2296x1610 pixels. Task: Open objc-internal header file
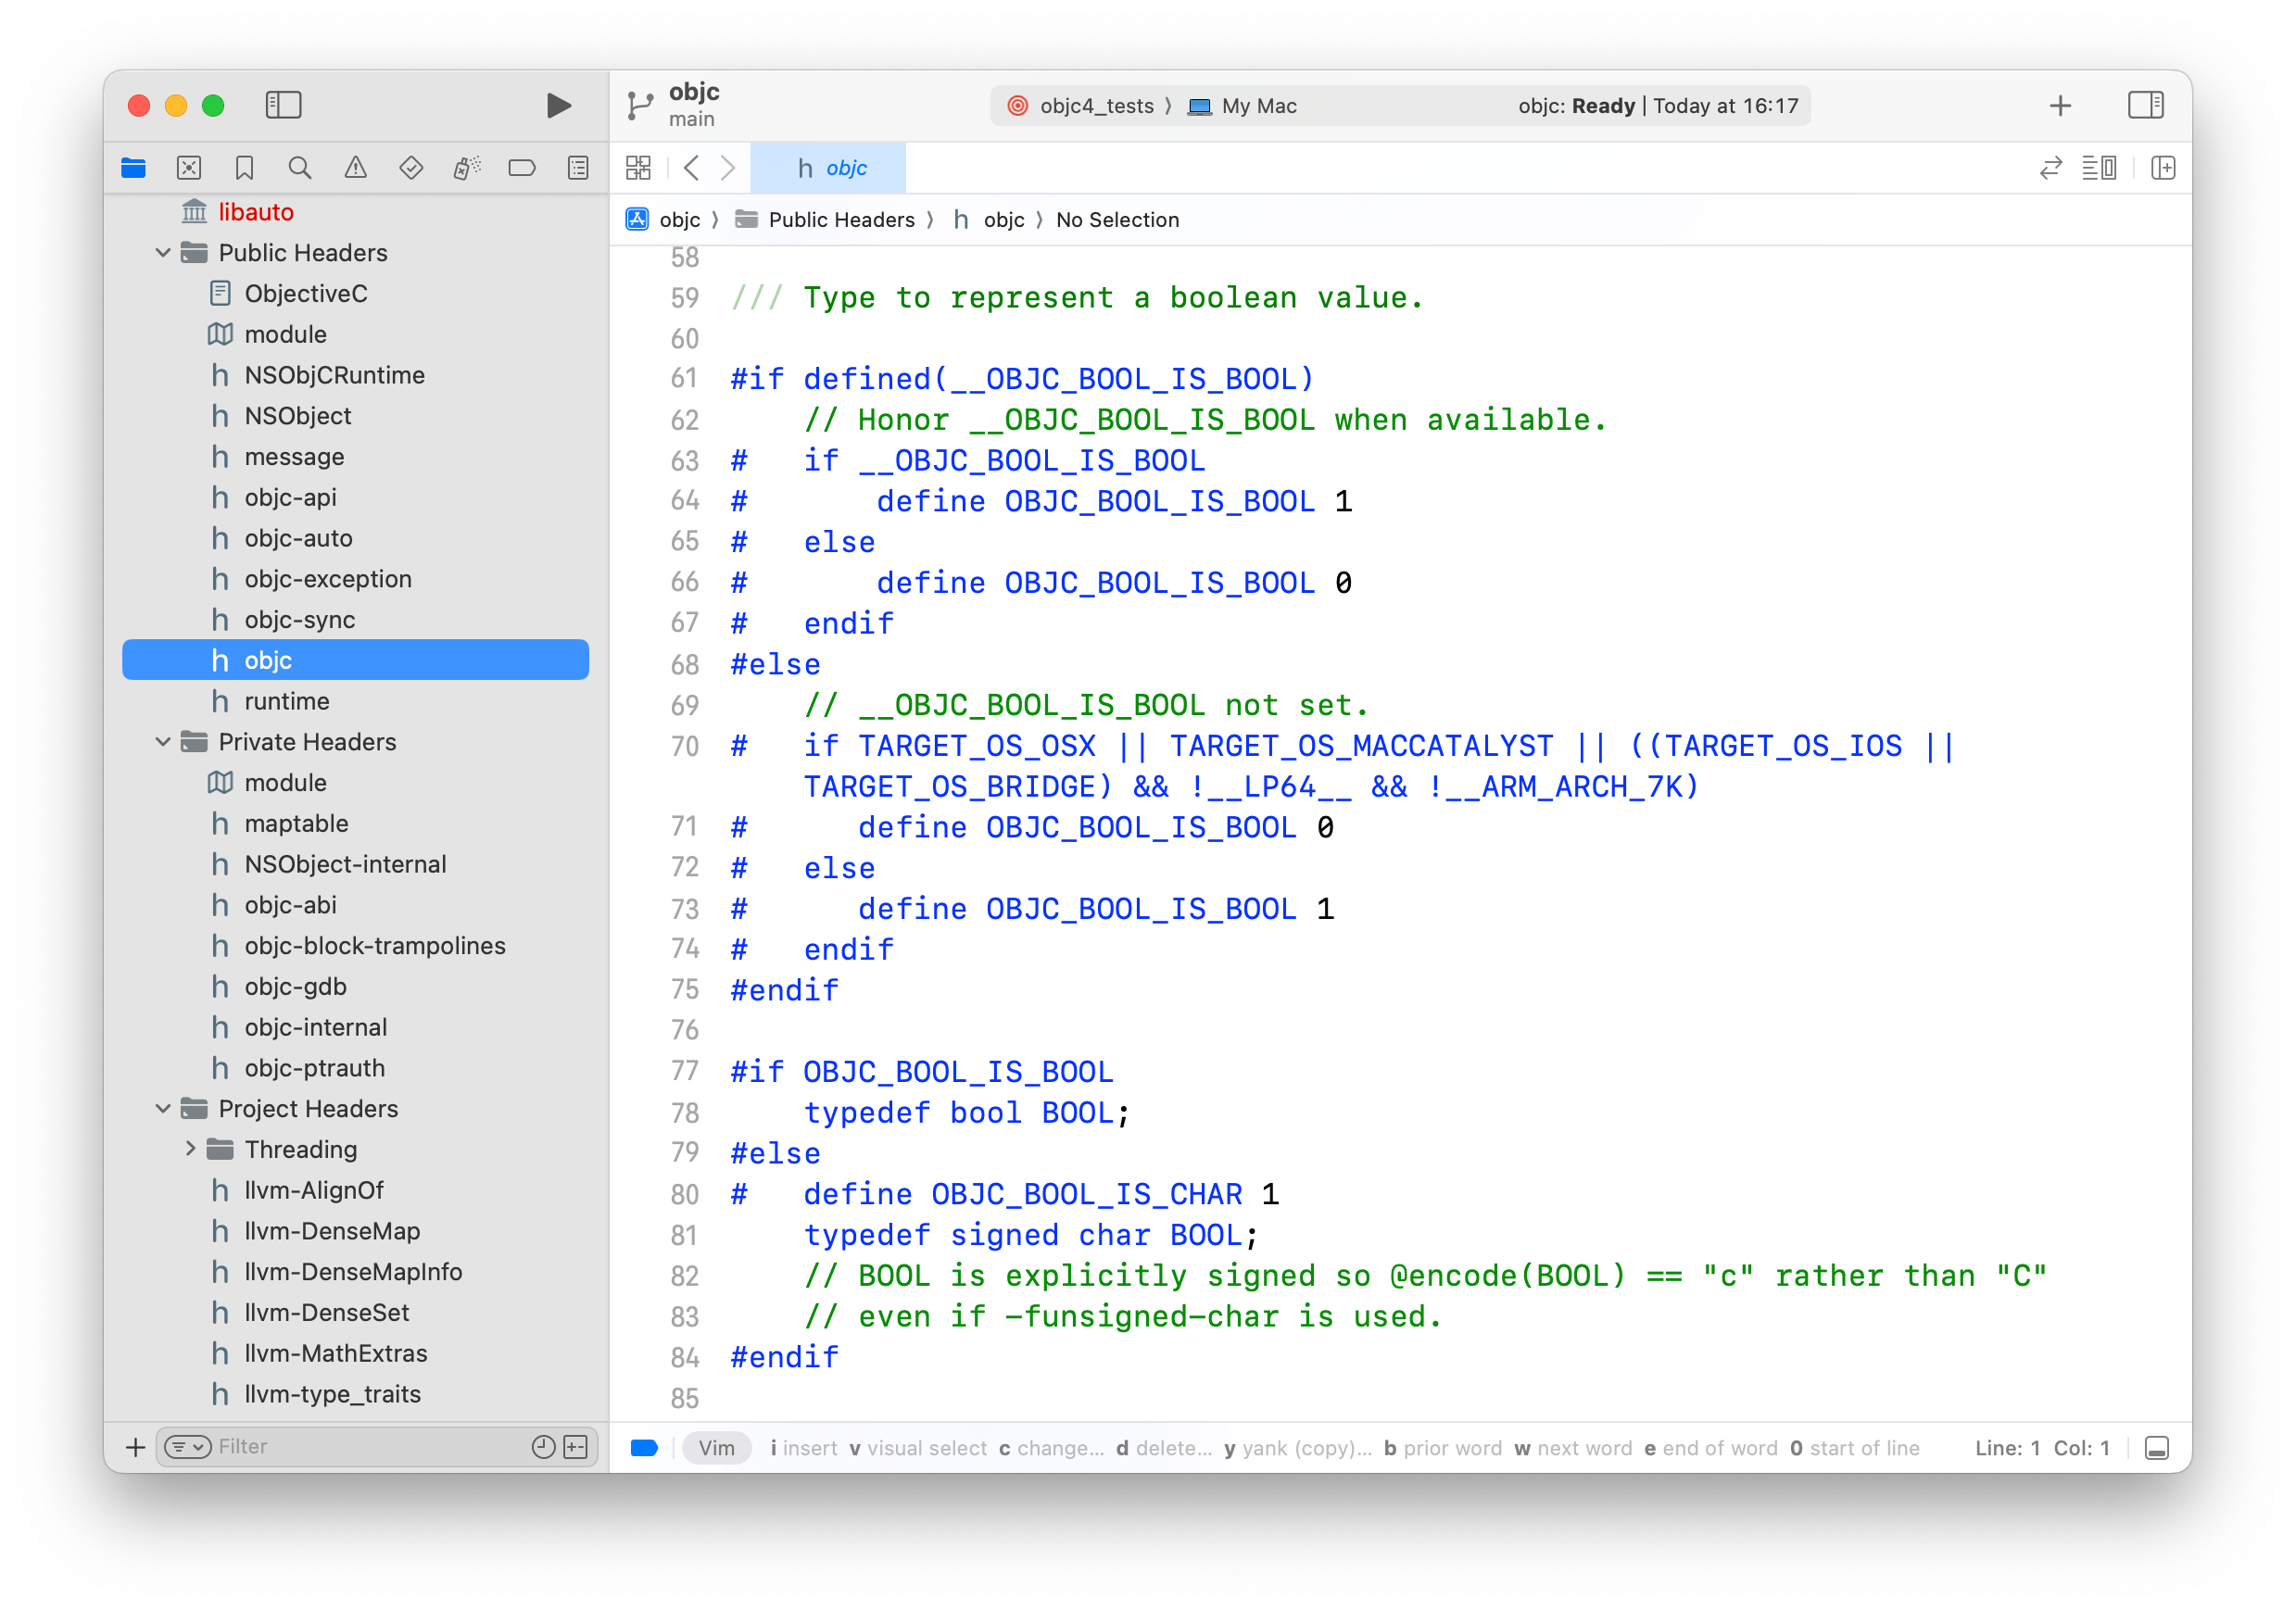tap(315, 1027)
